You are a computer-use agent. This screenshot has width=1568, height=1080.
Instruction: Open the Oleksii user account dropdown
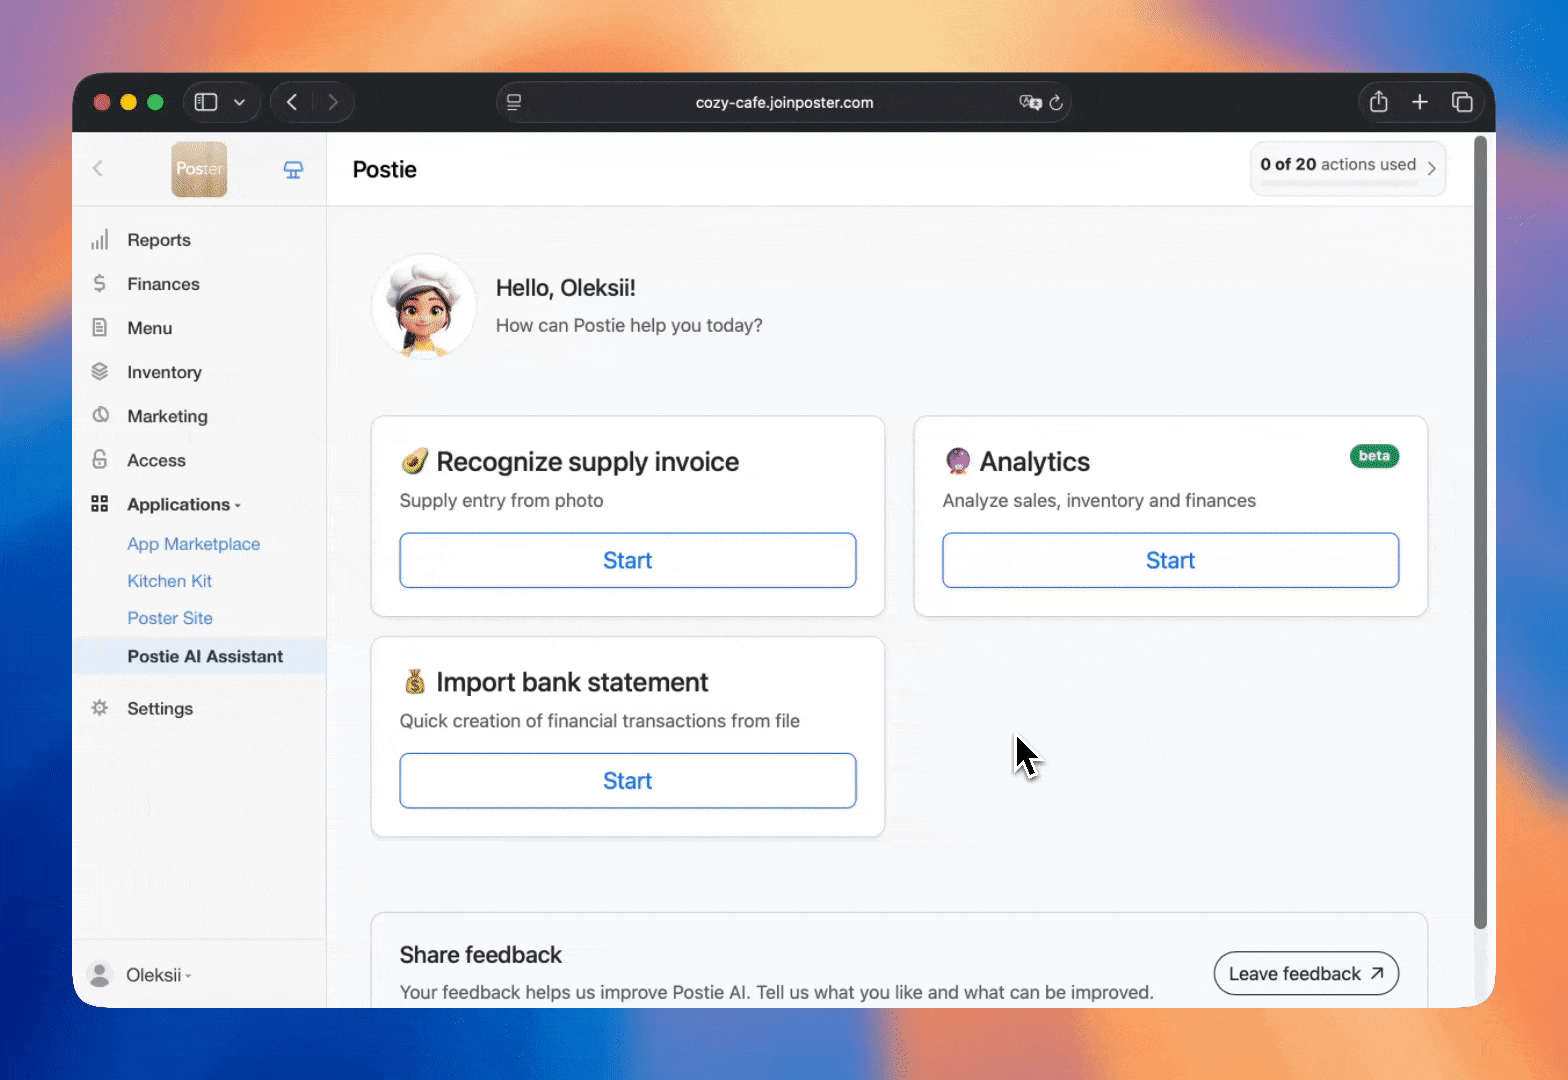155,975
